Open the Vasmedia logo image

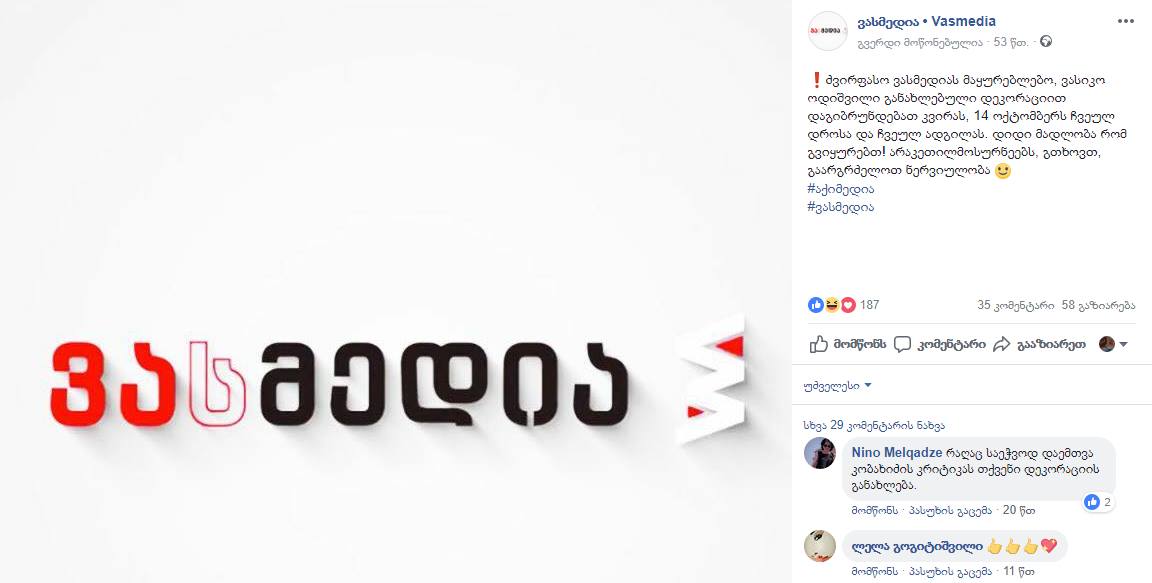(397, 292)
